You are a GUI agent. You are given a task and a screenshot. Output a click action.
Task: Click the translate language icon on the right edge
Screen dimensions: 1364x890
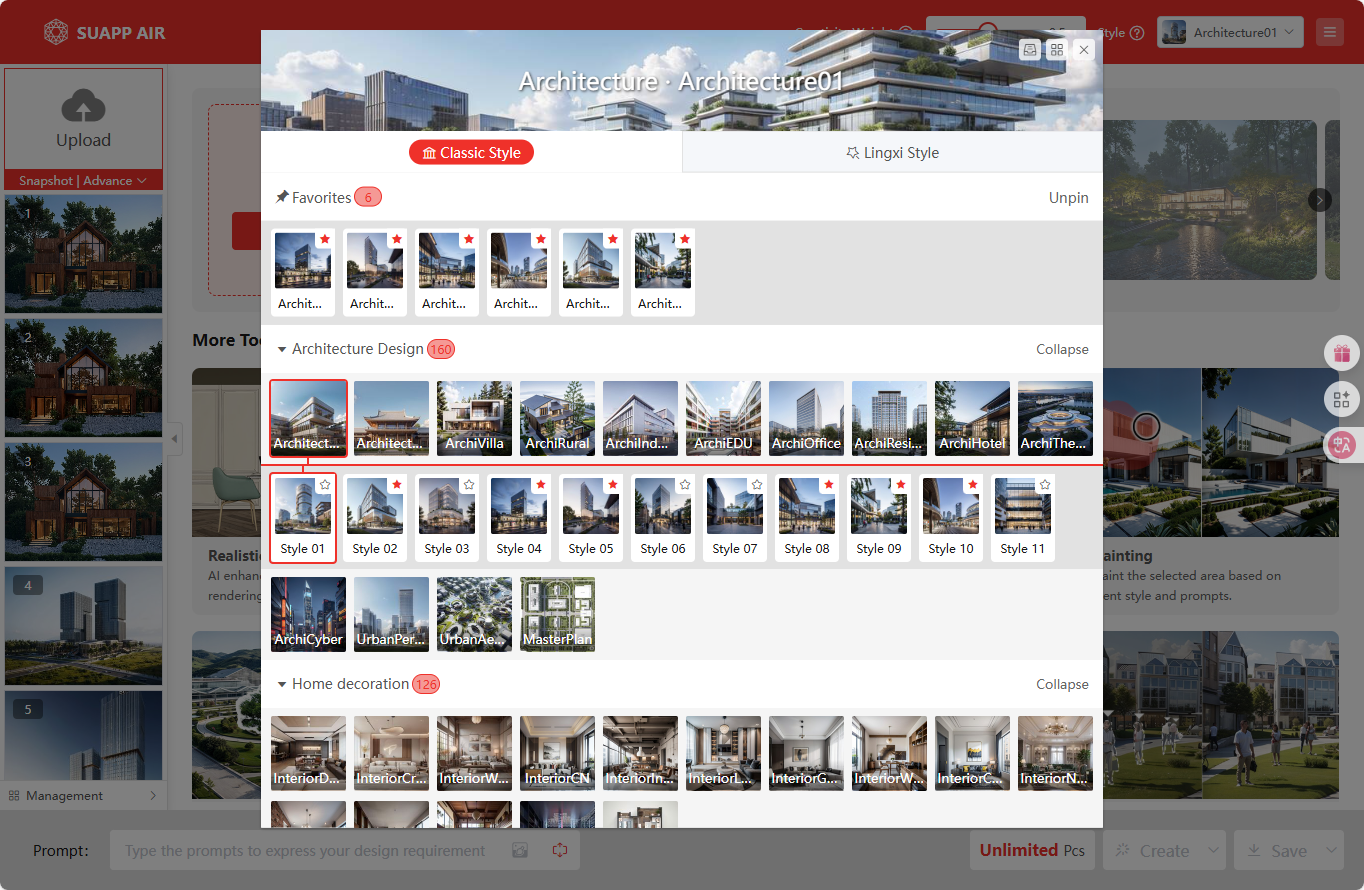[x=1341, y=445]
